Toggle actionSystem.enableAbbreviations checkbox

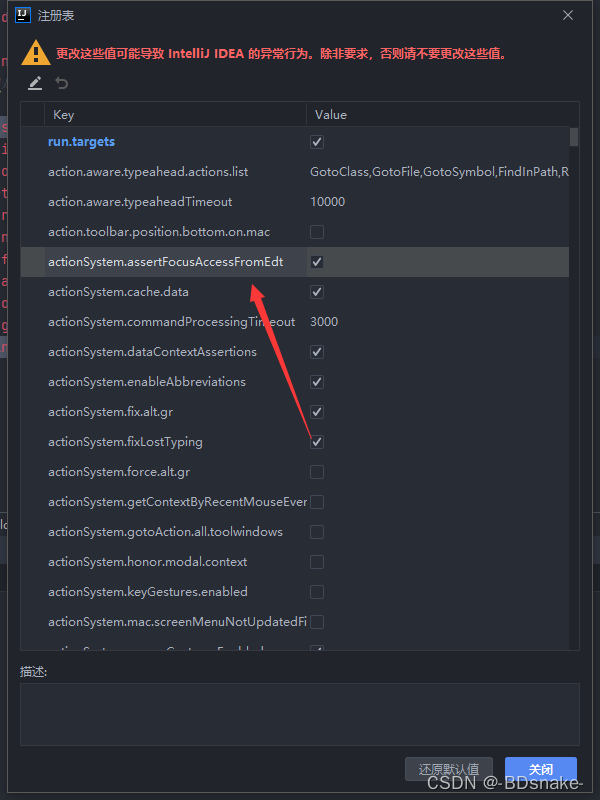coord(317,382)
